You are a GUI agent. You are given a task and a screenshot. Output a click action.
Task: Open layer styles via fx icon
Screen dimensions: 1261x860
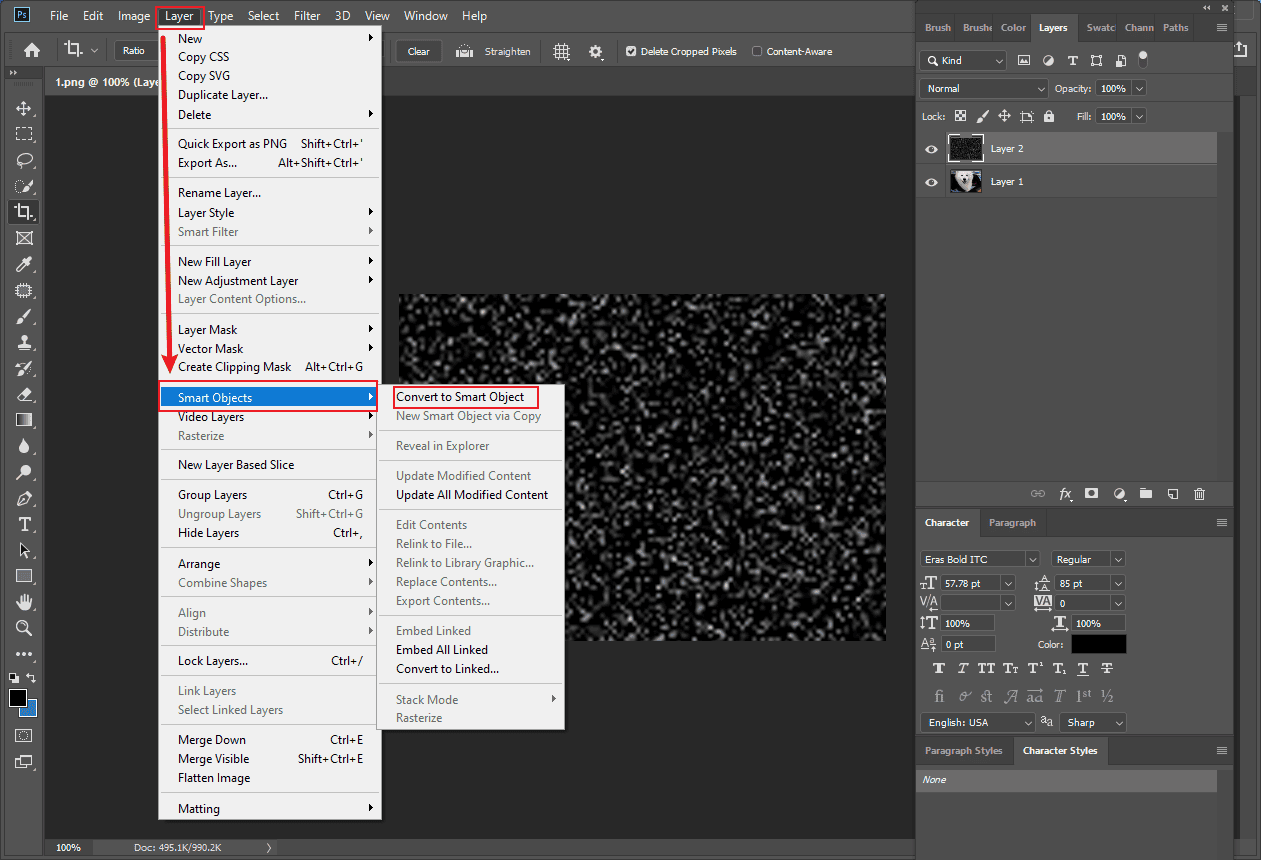coord(1065,493)
